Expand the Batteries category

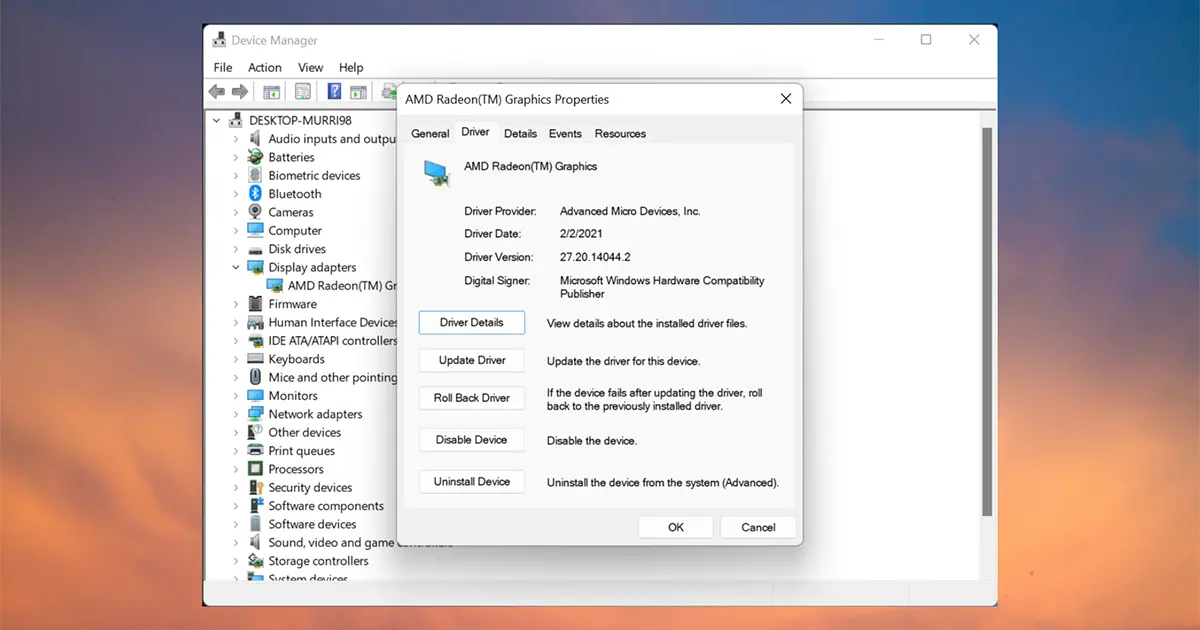(x=236, y=157)
